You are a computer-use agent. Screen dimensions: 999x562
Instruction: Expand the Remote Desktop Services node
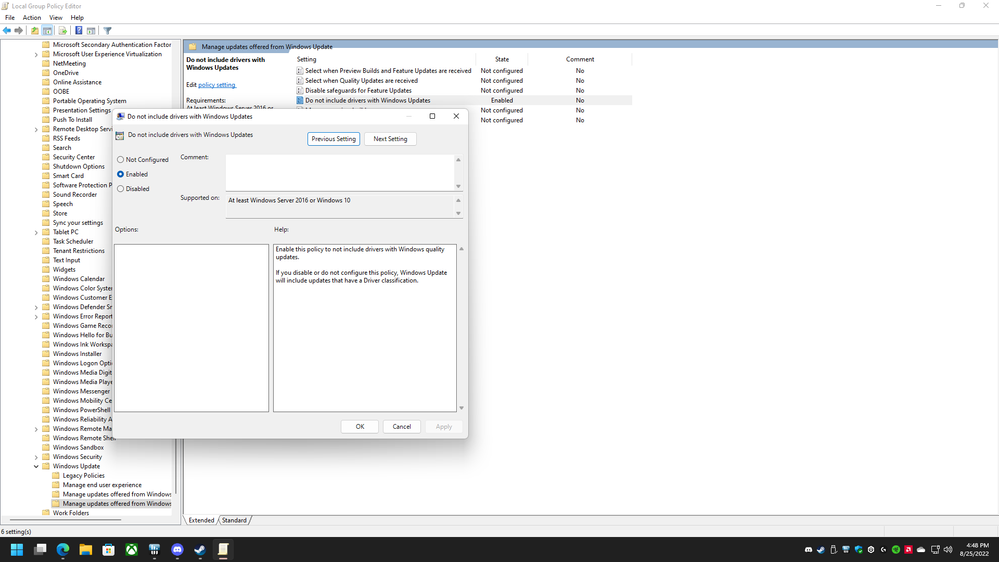coord(36,129)
